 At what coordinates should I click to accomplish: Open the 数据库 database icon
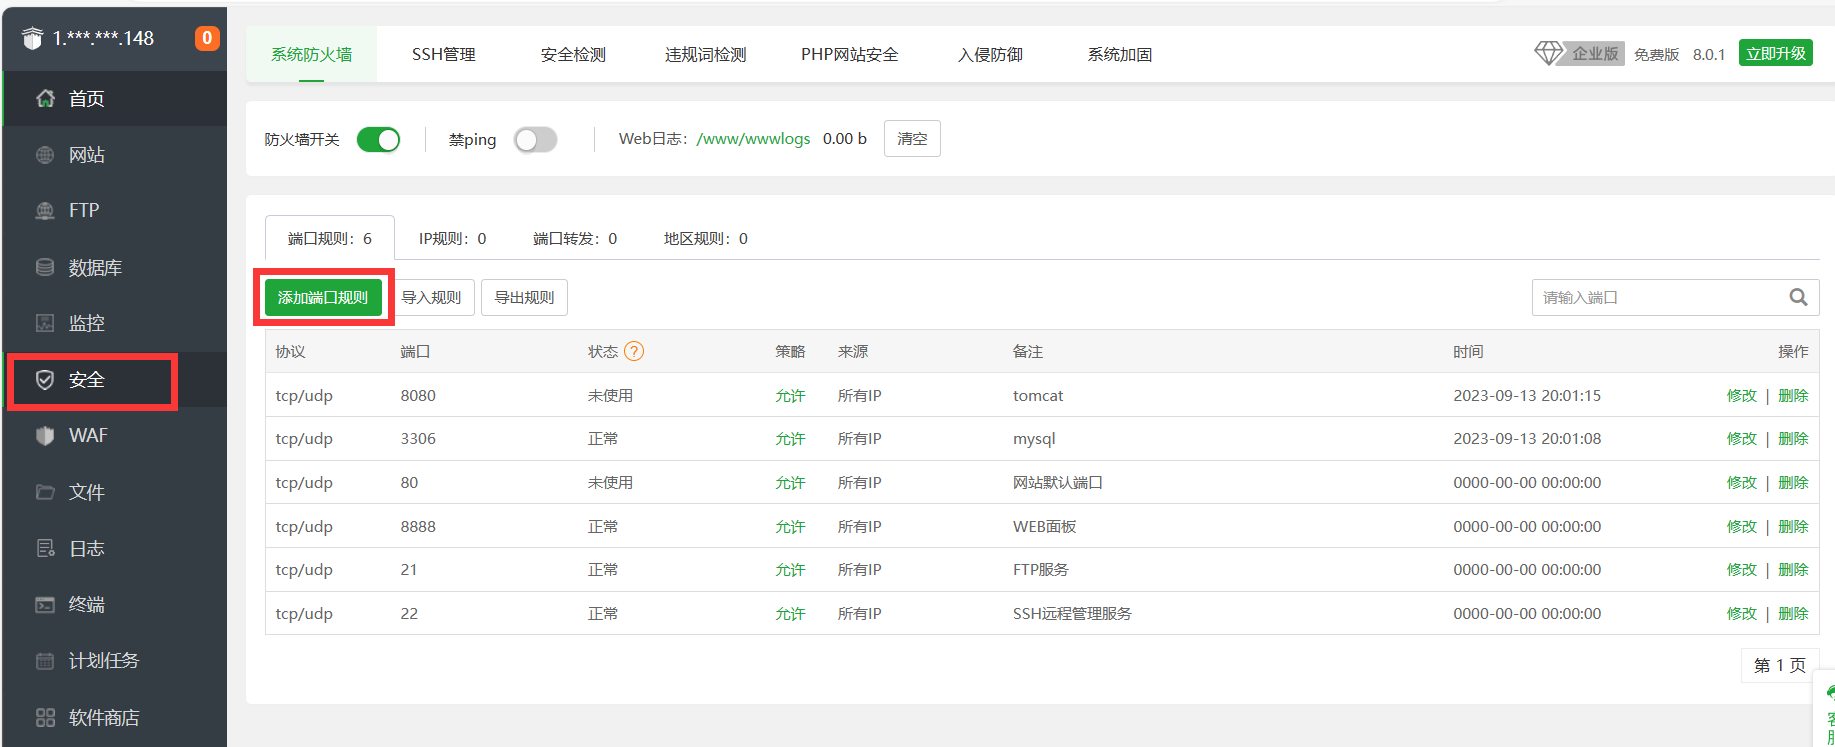[x=45, y=267]
